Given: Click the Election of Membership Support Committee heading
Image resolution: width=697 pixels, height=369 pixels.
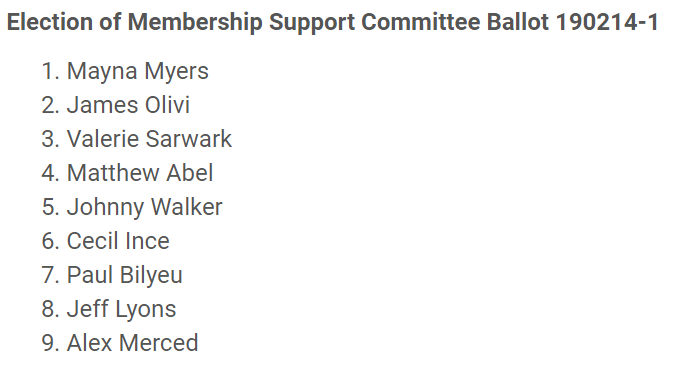Looking at the screenshot, I should pos(332,22).
